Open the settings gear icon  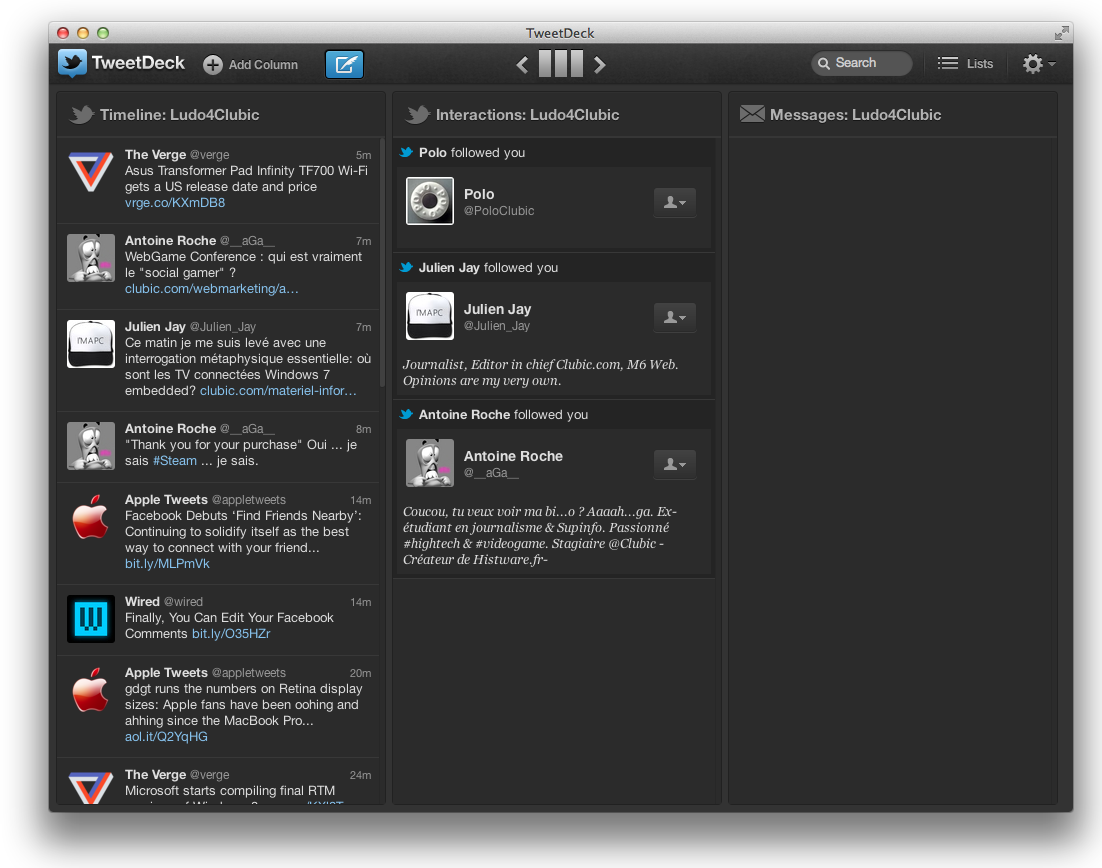(x=1031, y=63)
